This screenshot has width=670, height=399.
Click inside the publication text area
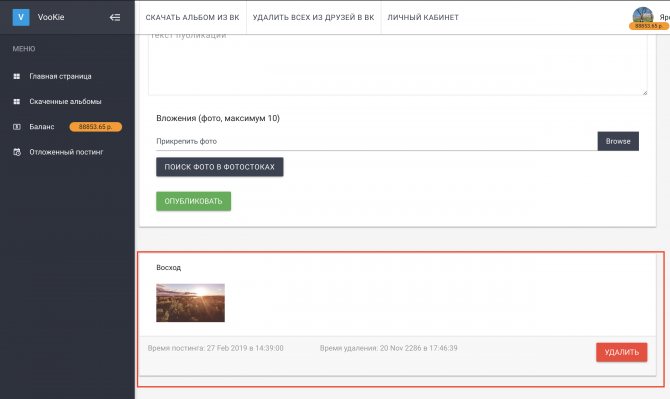point(398,64)
